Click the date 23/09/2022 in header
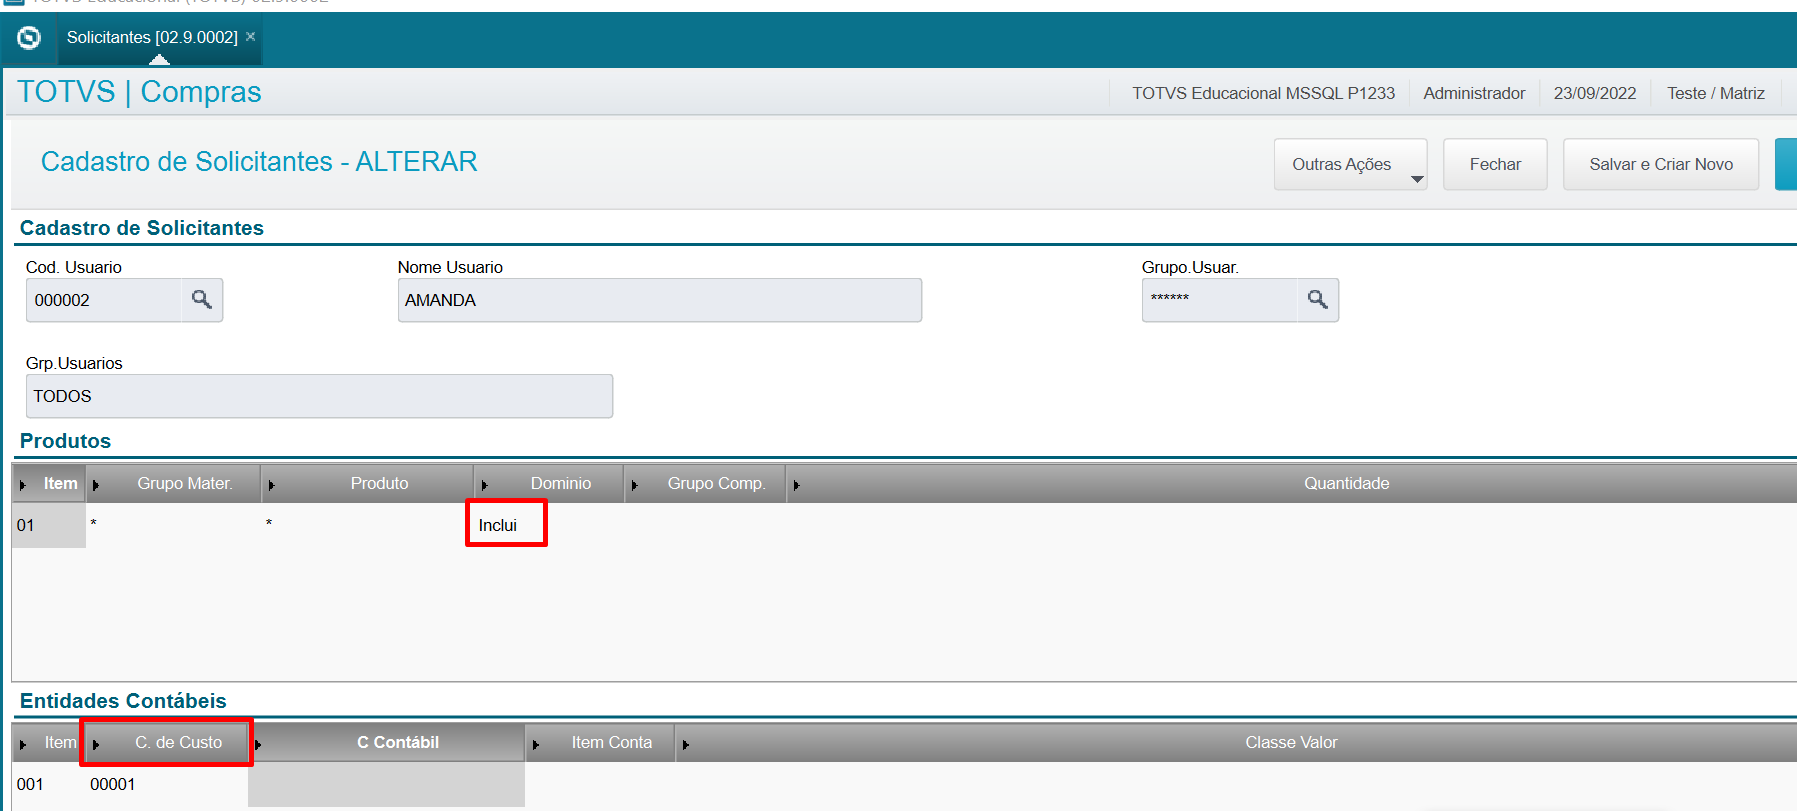1797x811 pixels. tap(1595, 93)
